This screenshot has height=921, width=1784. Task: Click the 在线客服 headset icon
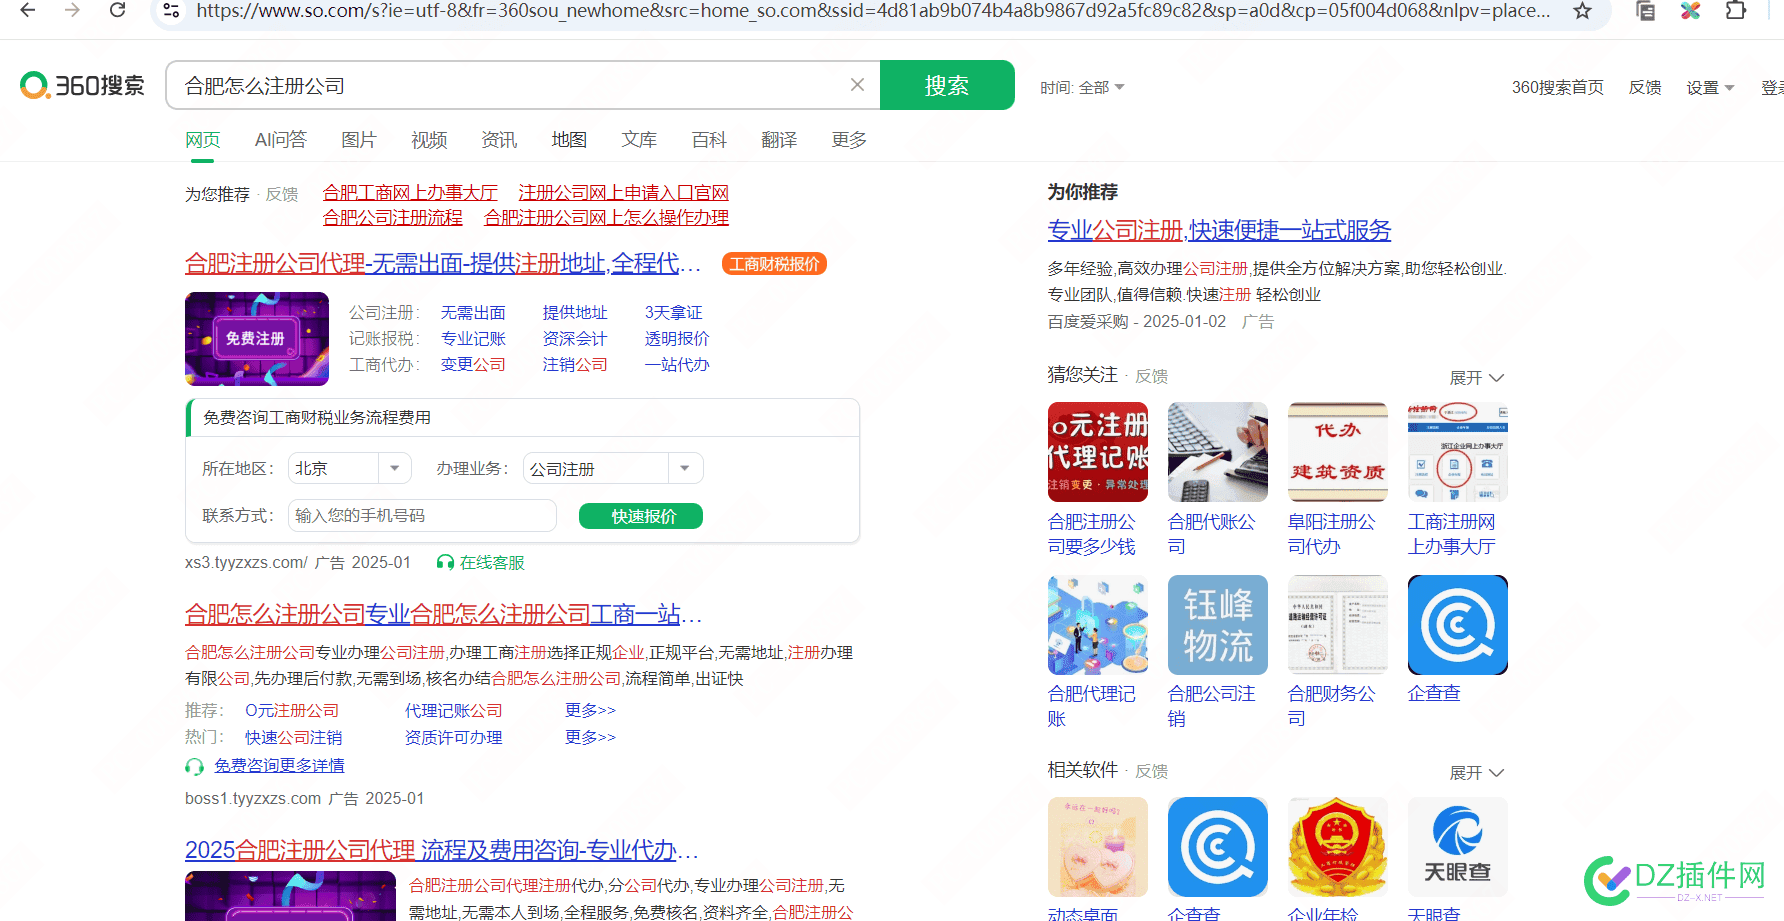445,562
